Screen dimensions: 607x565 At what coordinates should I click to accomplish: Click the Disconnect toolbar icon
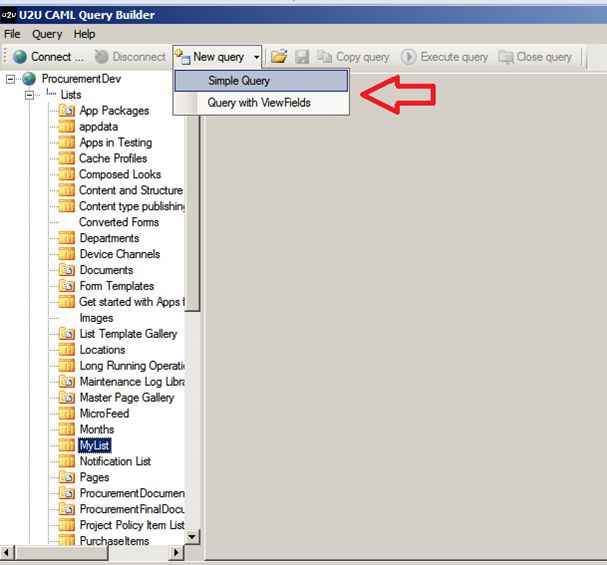[101, 57]
